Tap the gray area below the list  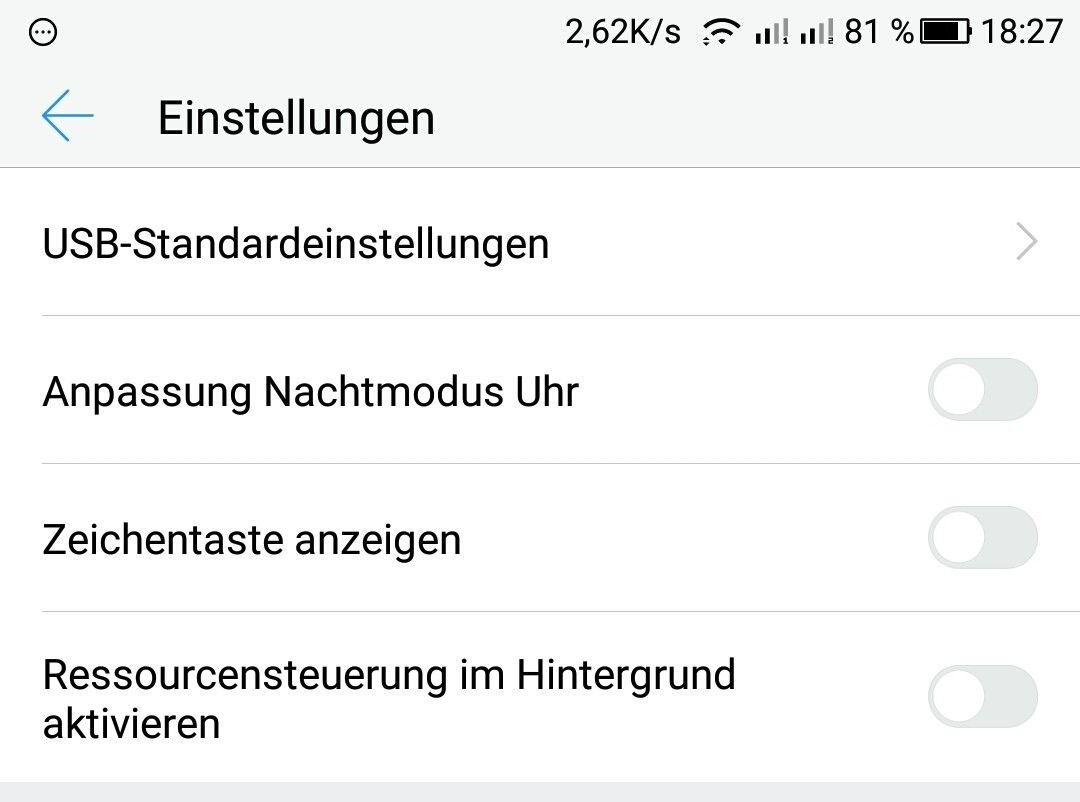point(540,792)
